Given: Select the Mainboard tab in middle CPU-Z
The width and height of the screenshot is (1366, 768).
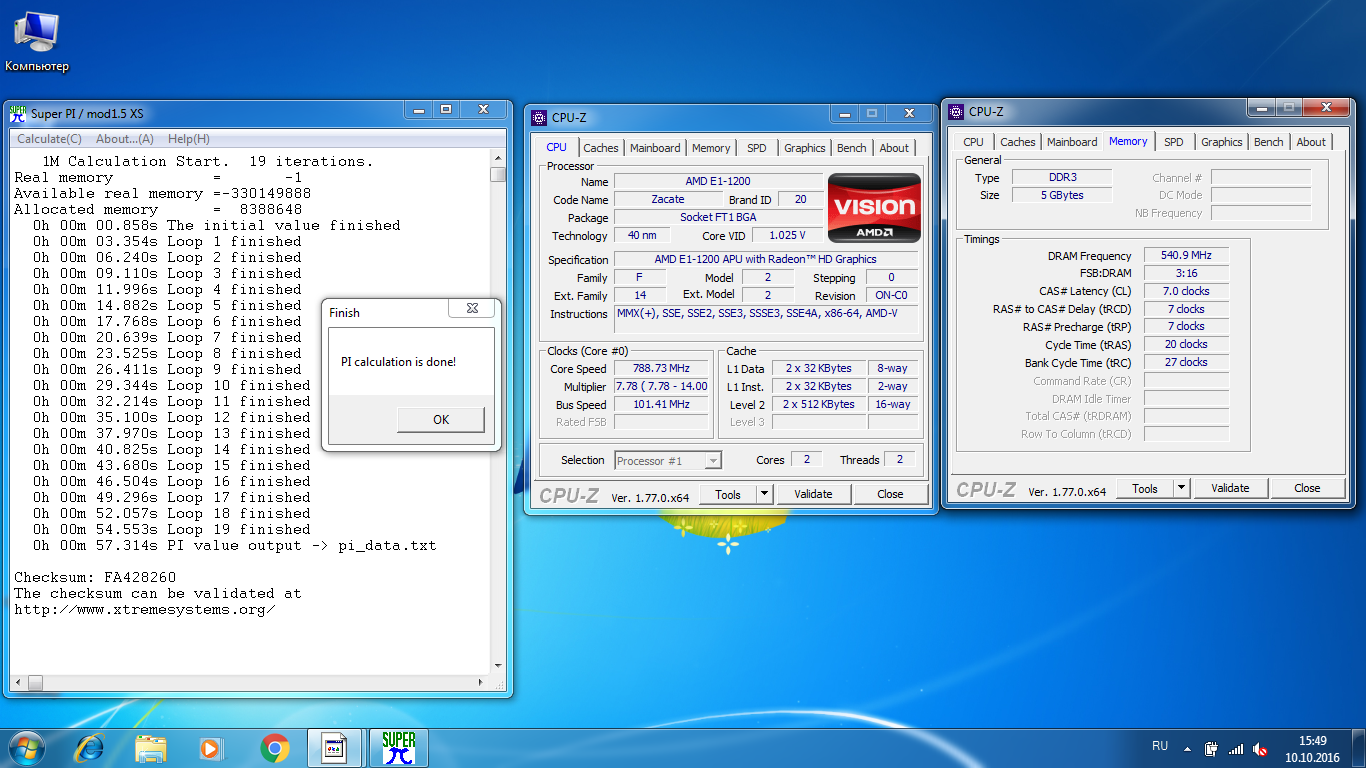Looking at the screenshot, I should click(x=655, y=148).
